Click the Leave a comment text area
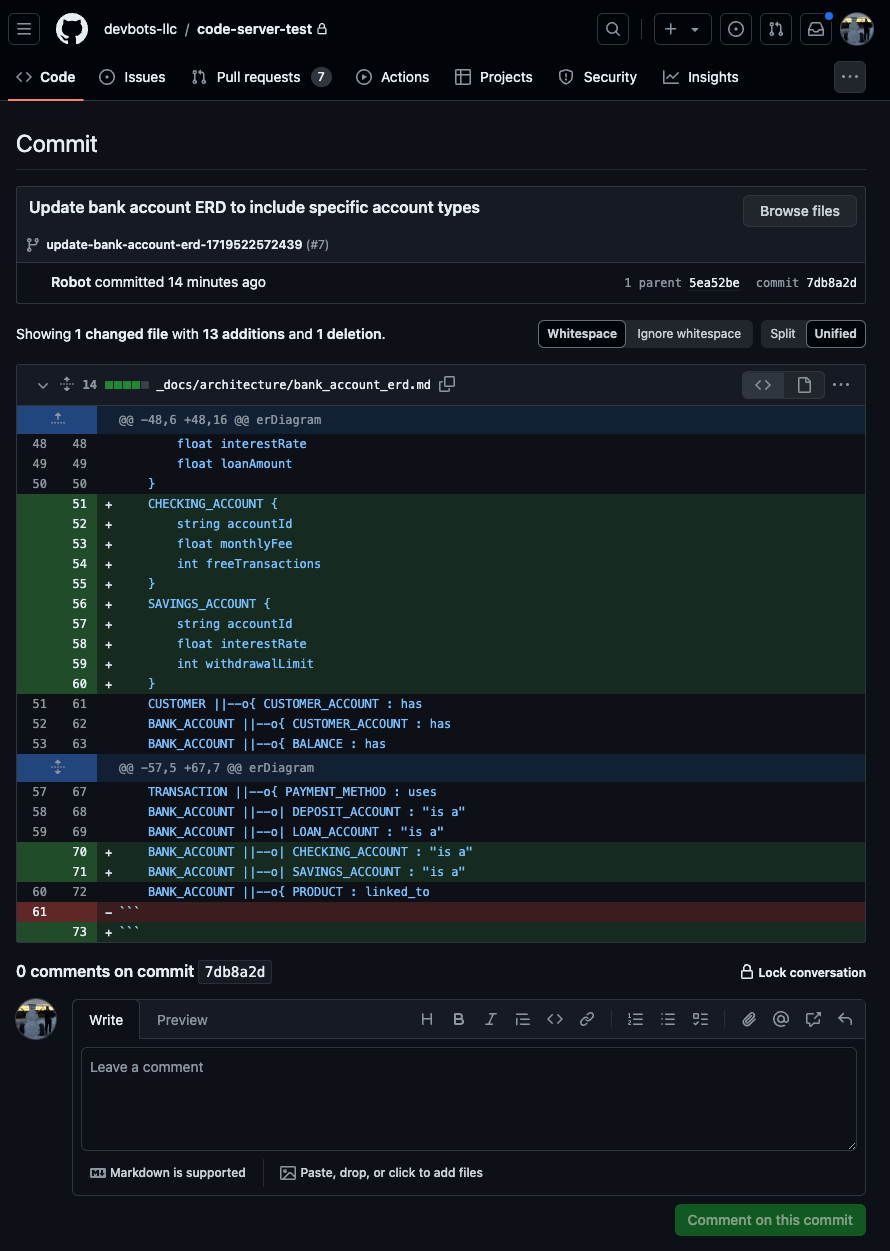This screenshot has height=1251, width=890. (x=468, y=1098)
